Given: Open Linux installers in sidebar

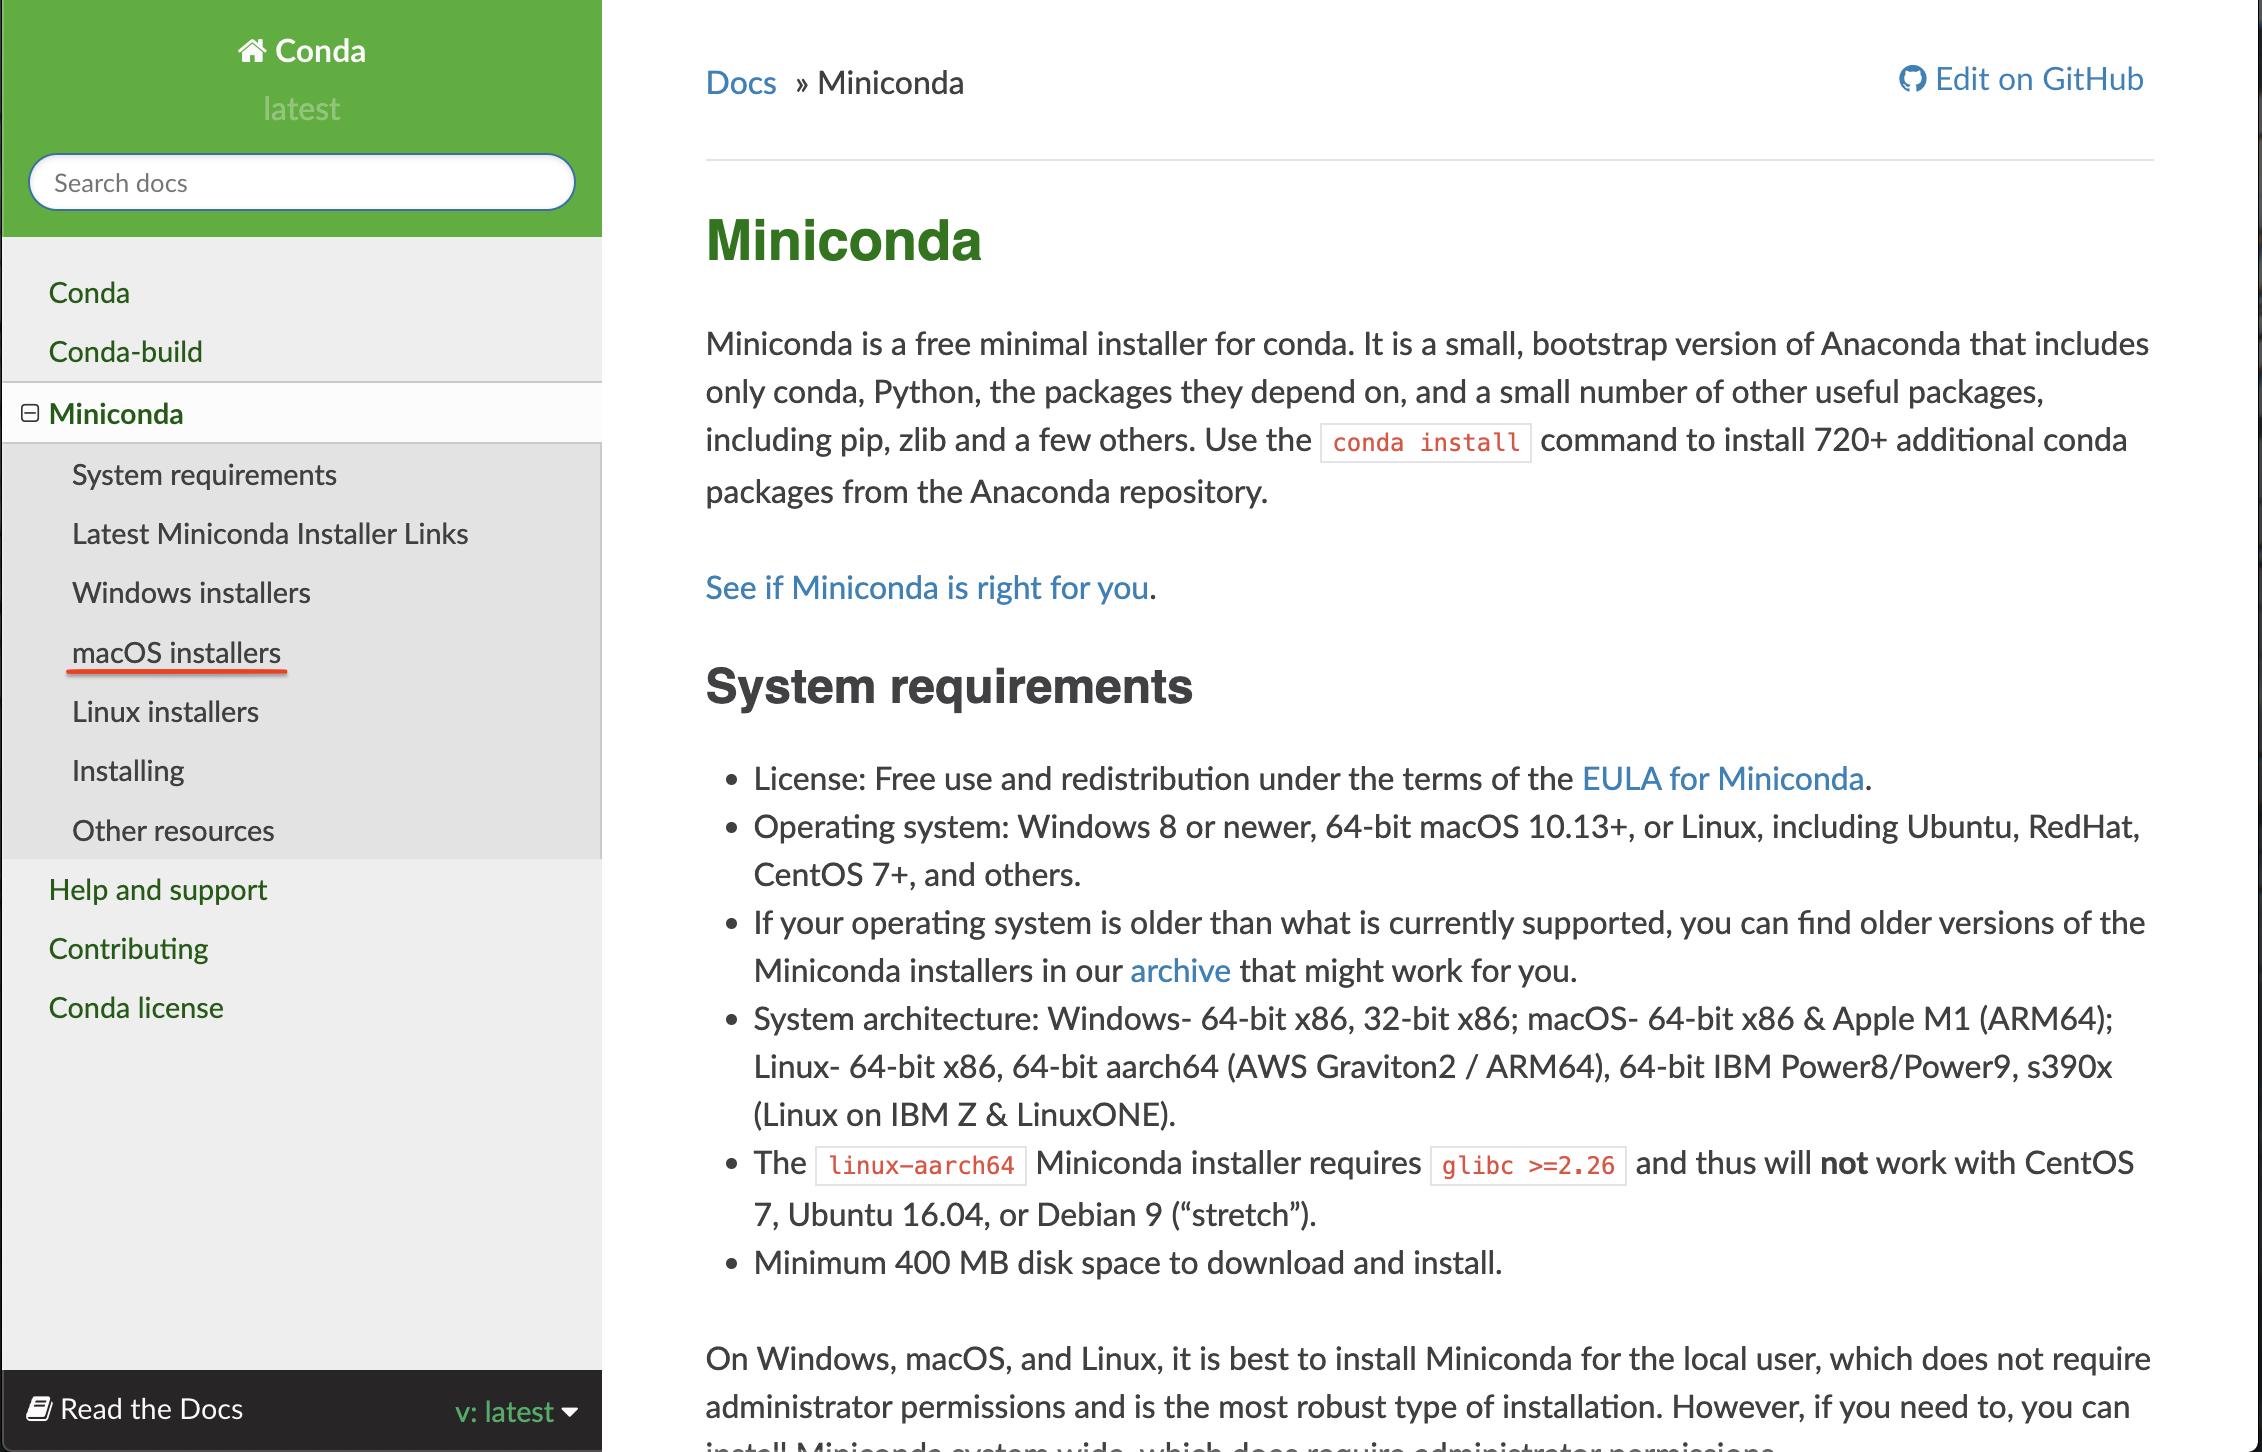Looking at the screenshot, I should (x=165, y=711).
